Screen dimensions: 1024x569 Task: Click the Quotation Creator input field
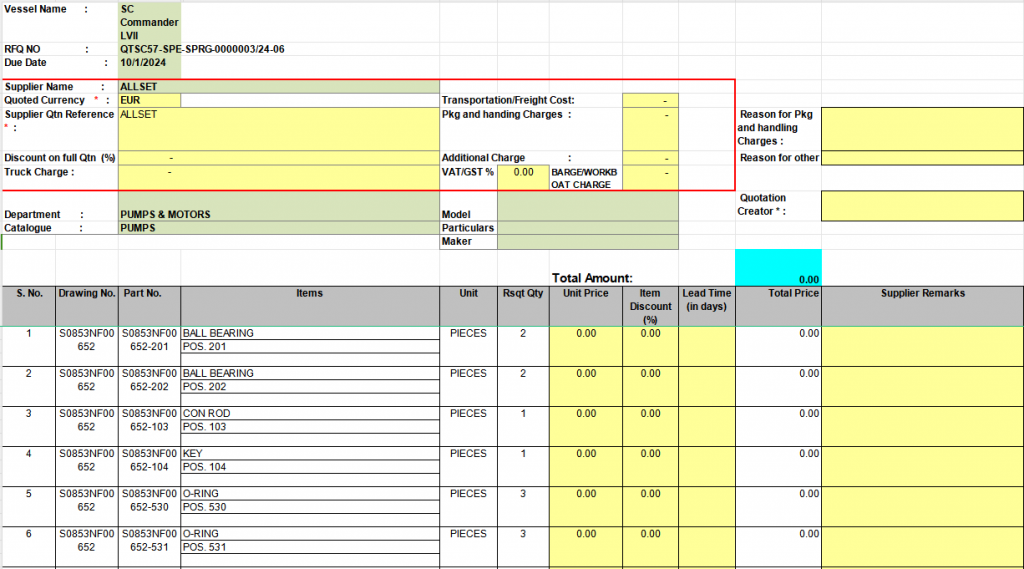[921, 205]
